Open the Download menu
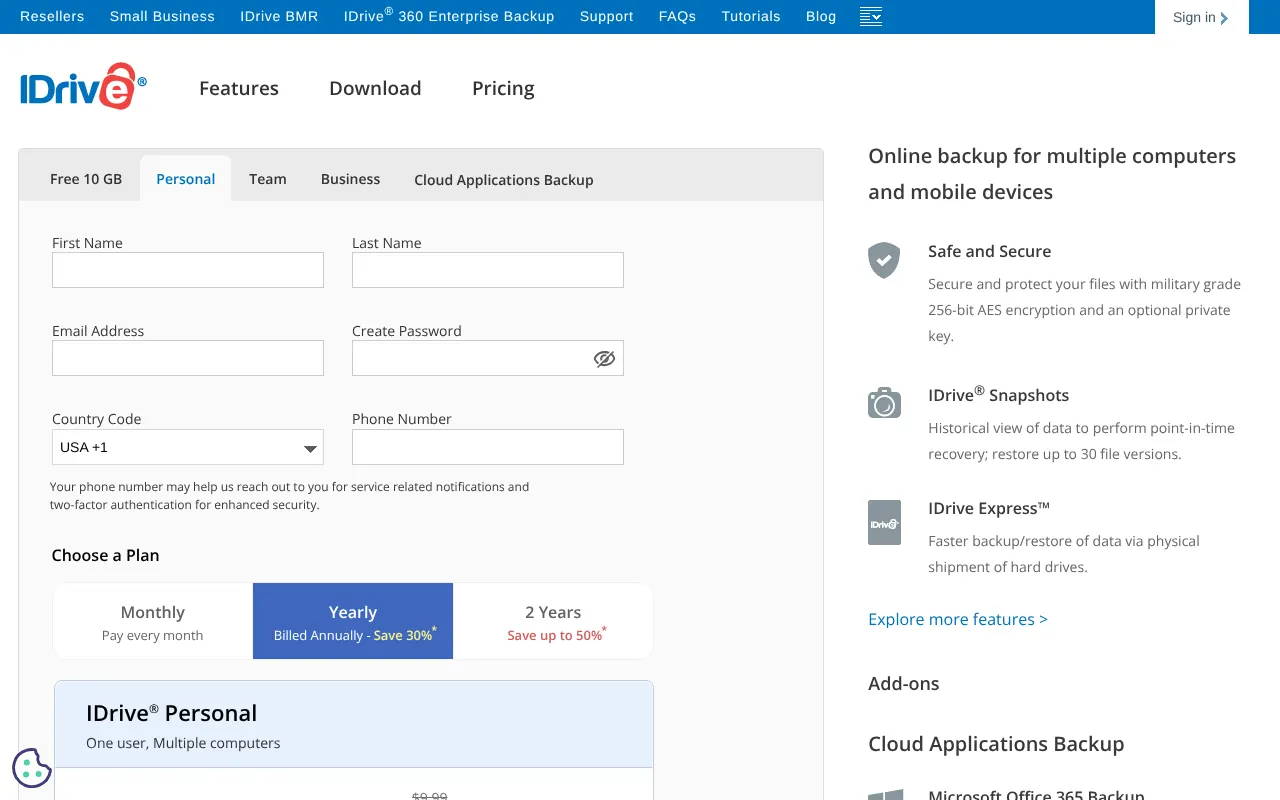This screenshot has width=1280, height=800. (x=375, y=88)
